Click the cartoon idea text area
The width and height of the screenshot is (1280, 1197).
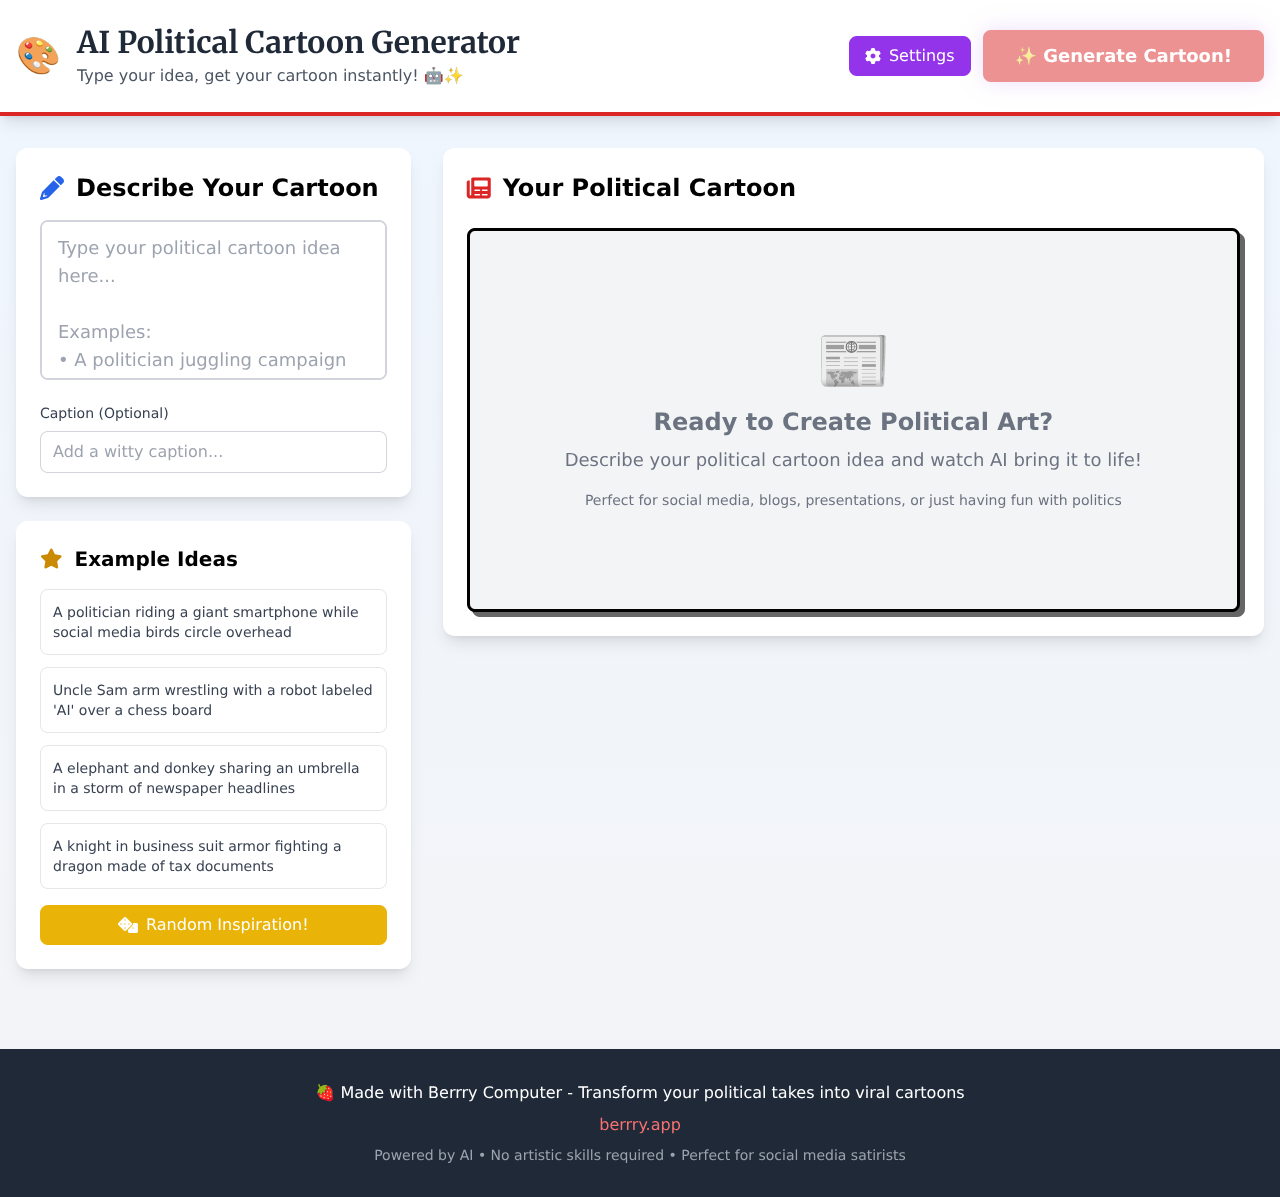tap(213, 299)
